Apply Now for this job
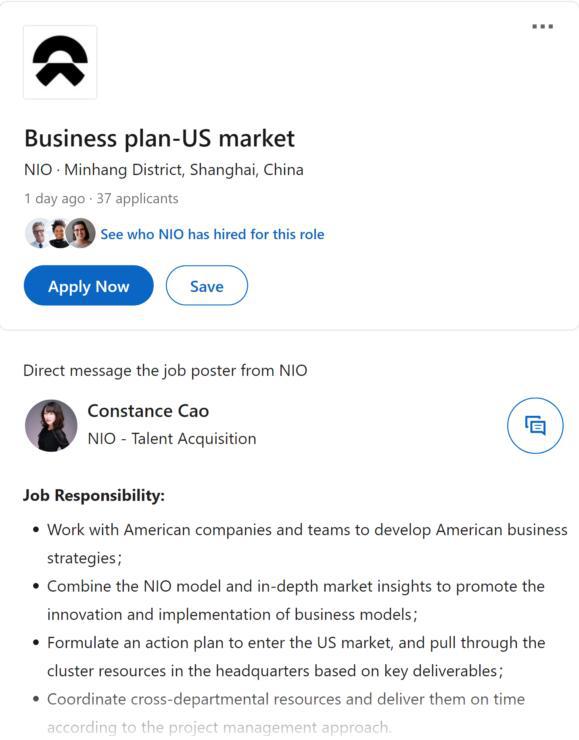The width and height of the screenshot is (579, 740). tap(89, 286)
